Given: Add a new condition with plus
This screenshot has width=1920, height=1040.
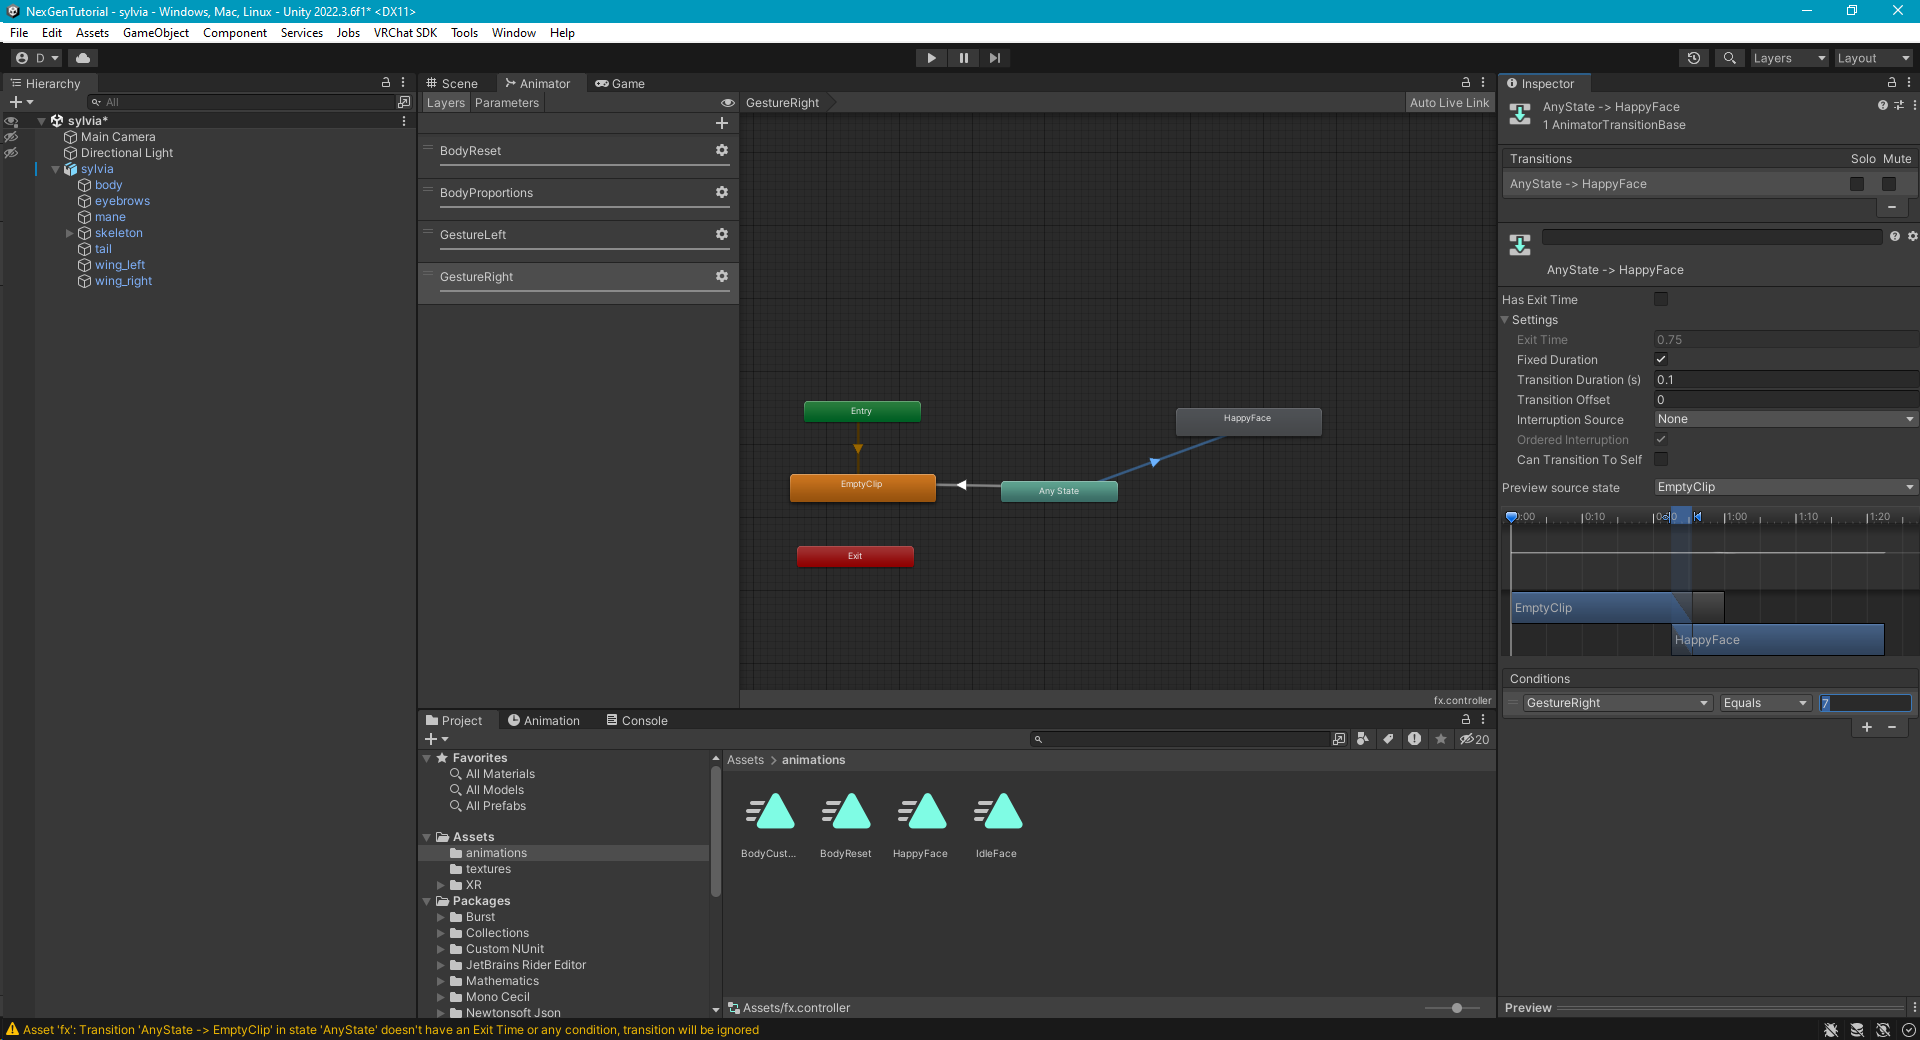Looking at the screenshot, I should tap(1867, 727).
